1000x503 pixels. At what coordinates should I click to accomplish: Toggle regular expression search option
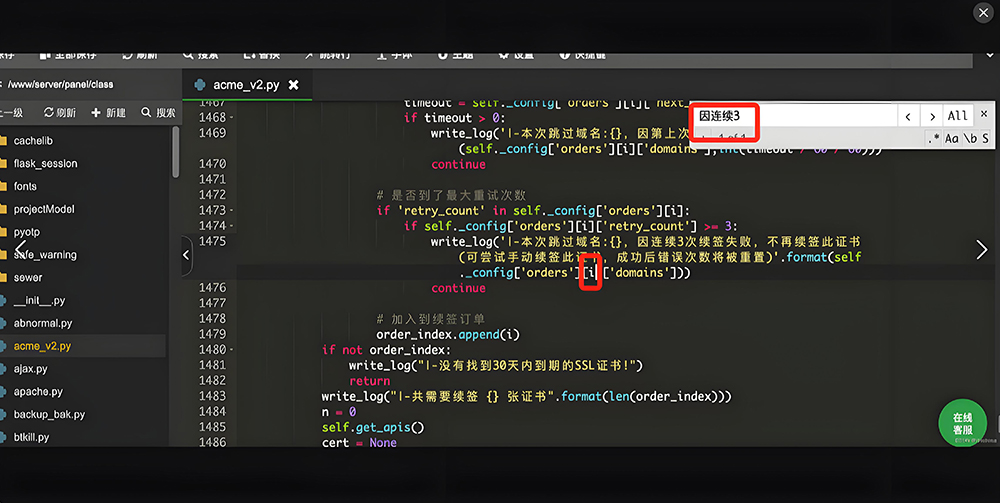click(933, 139)
